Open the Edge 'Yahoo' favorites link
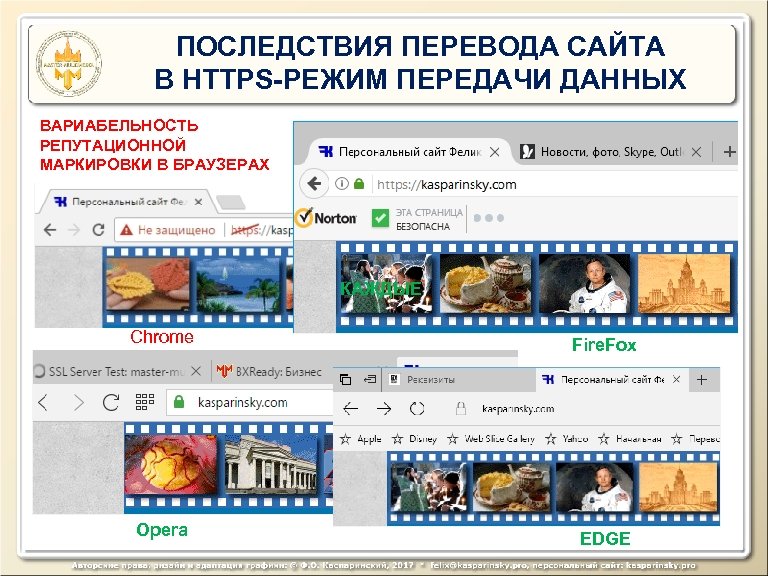Viewport: 768px width, 576px height. pyautogui.click(x=567, y=439)
